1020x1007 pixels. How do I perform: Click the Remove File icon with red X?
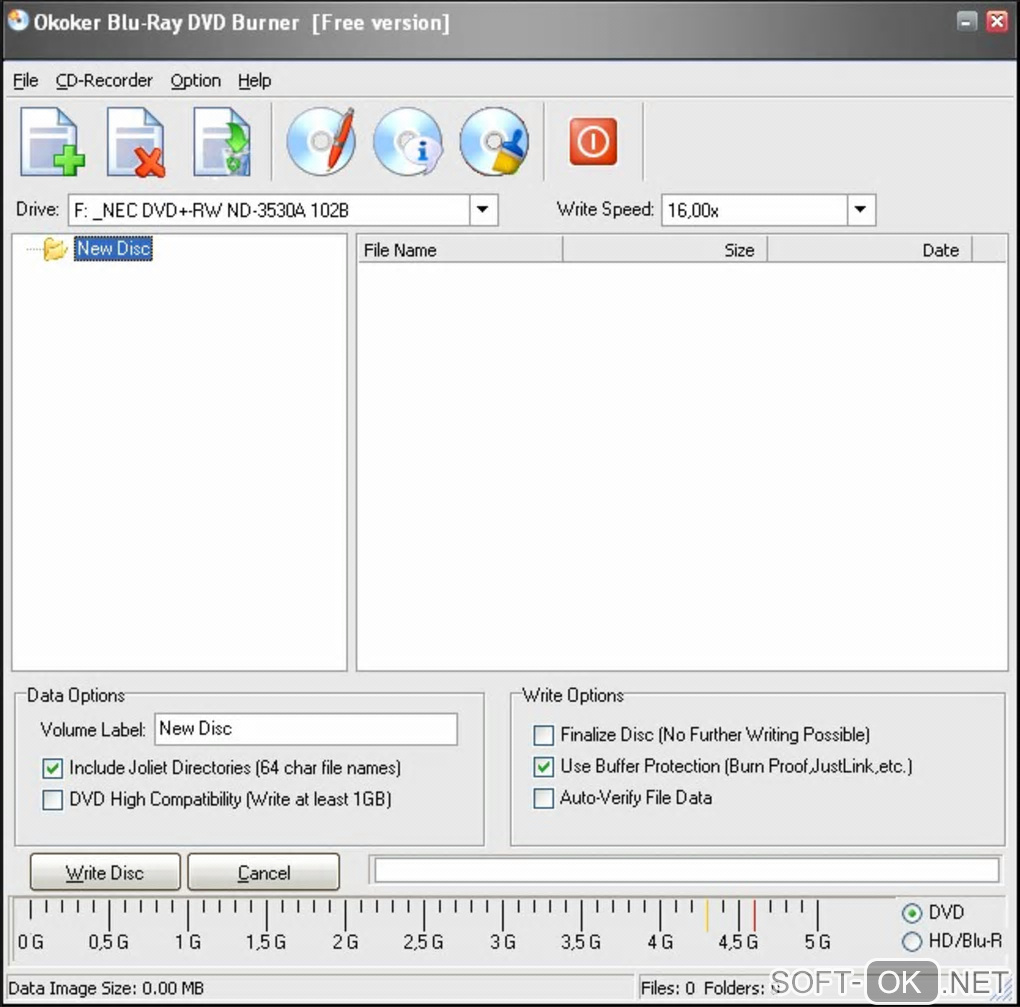pos(137,143)
